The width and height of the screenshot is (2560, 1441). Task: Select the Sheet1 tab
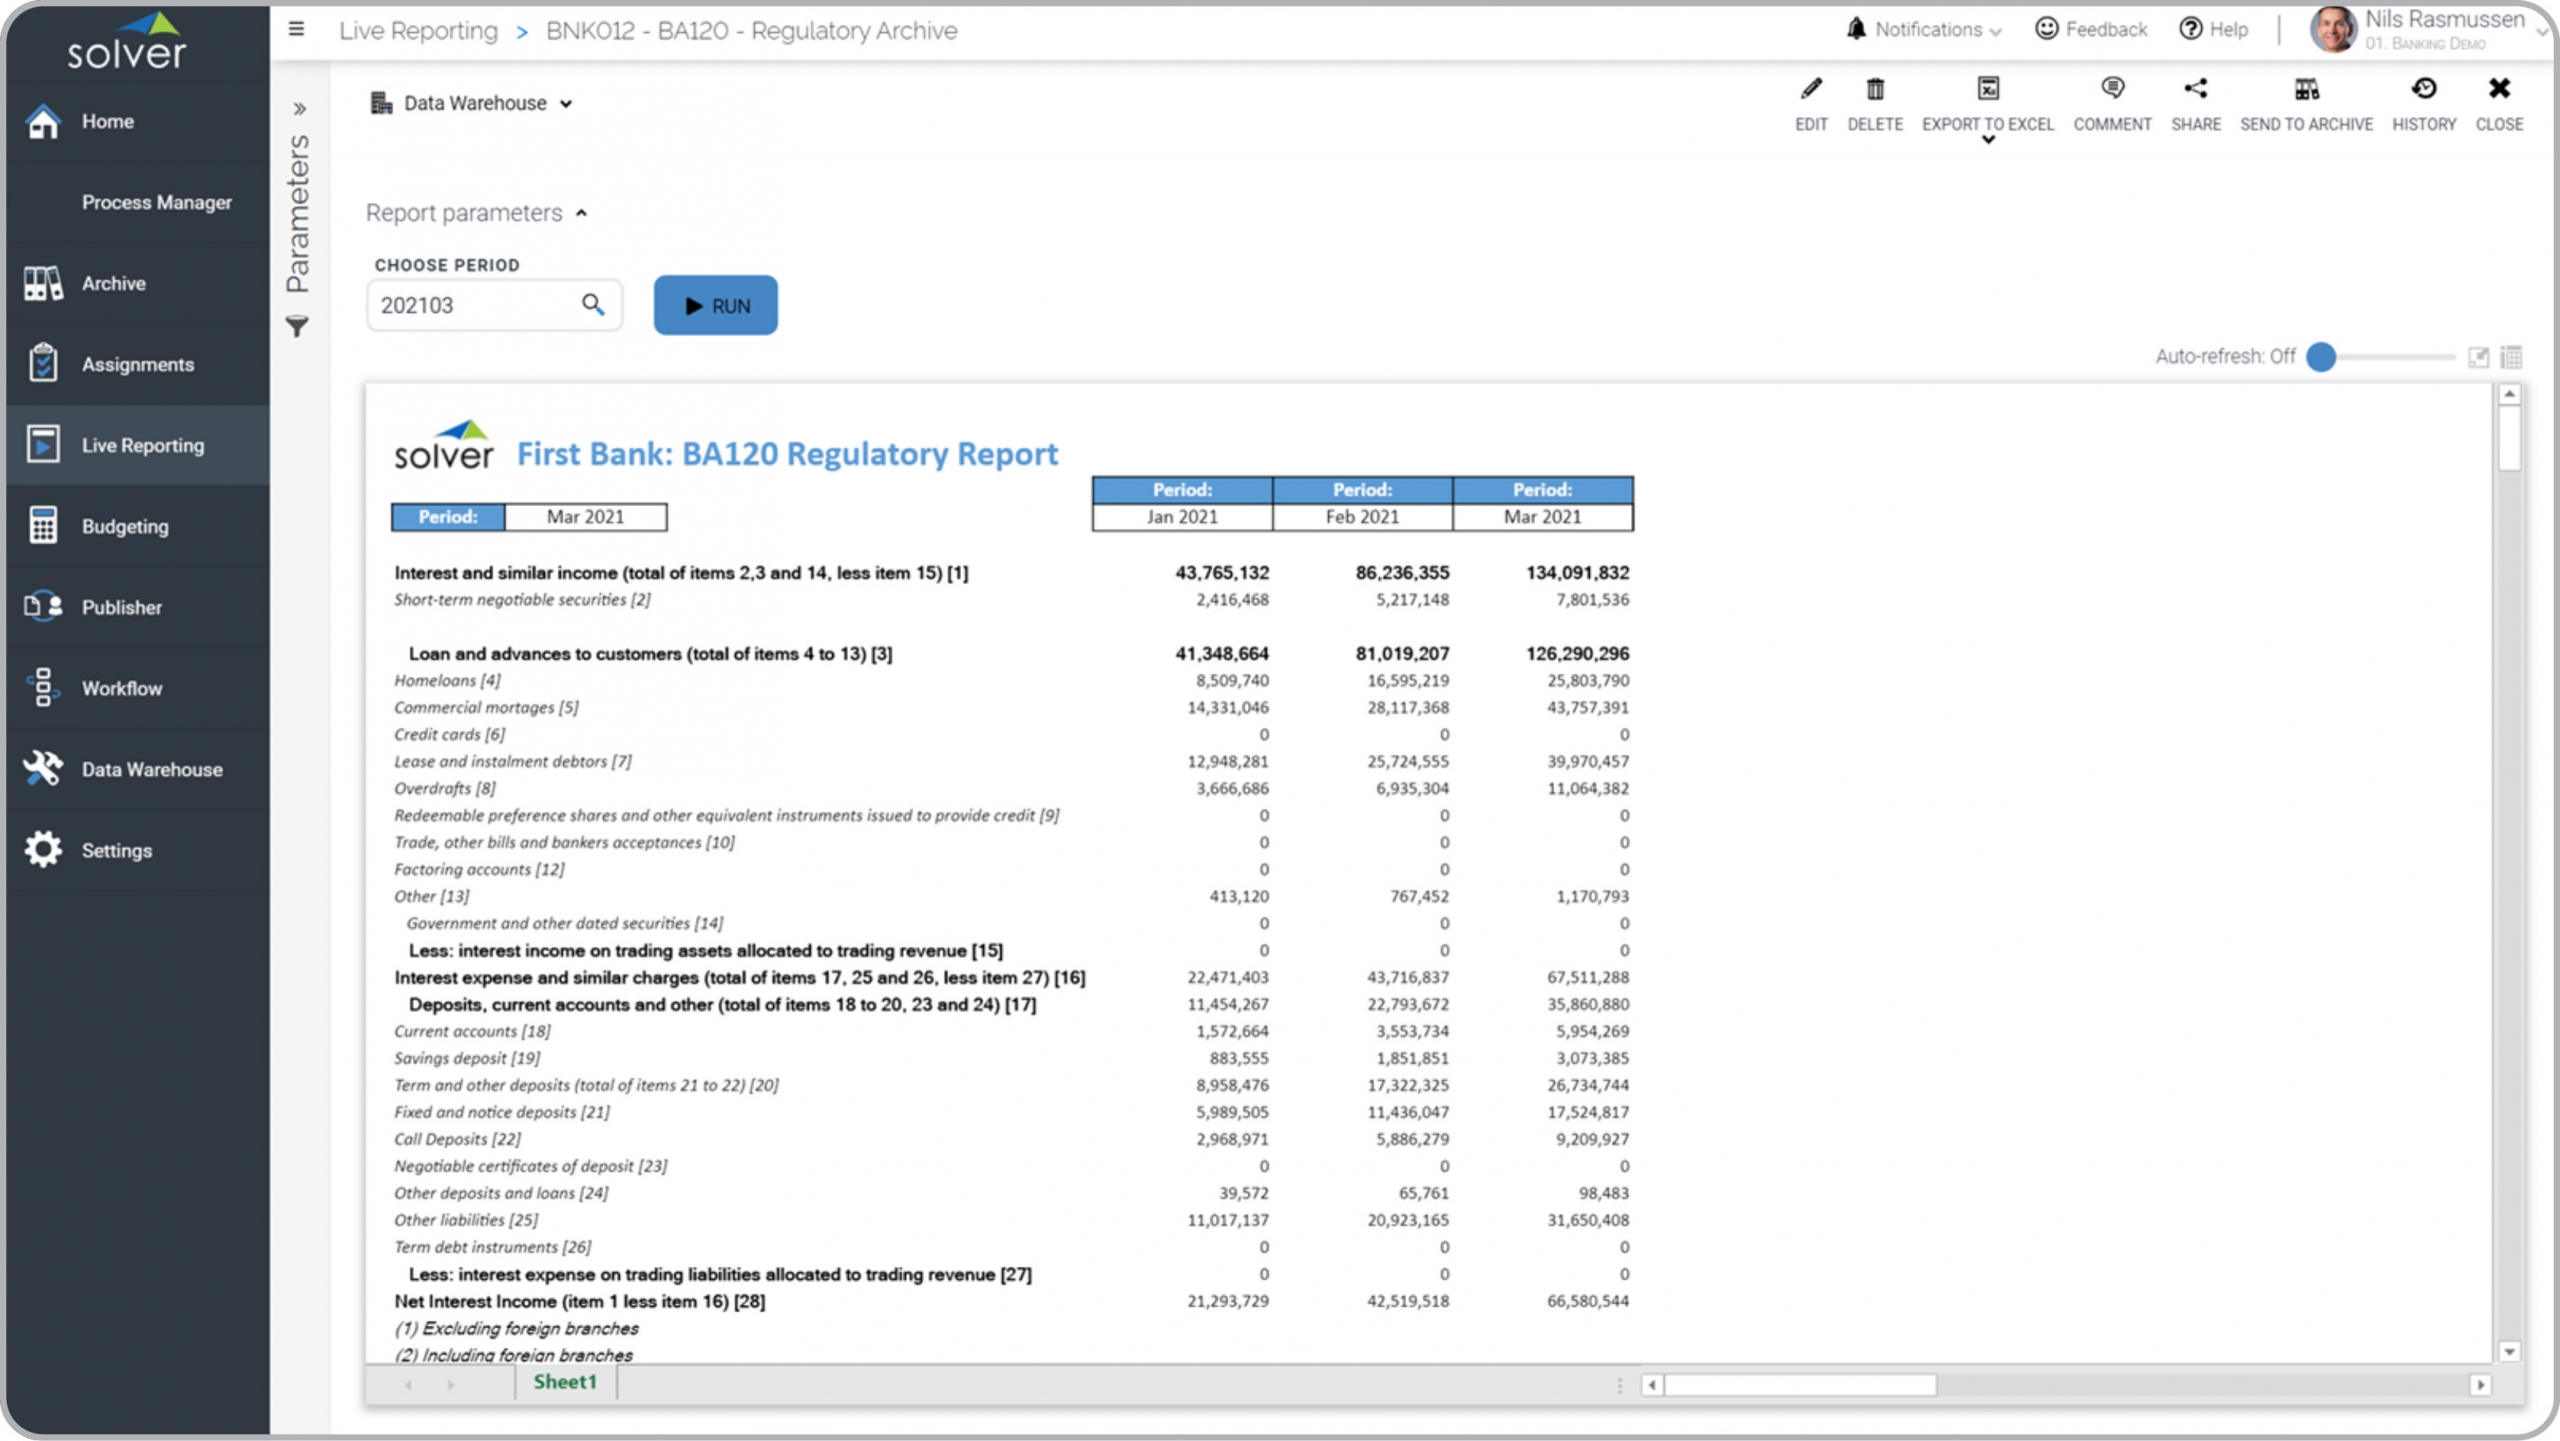pos(564,1381)
